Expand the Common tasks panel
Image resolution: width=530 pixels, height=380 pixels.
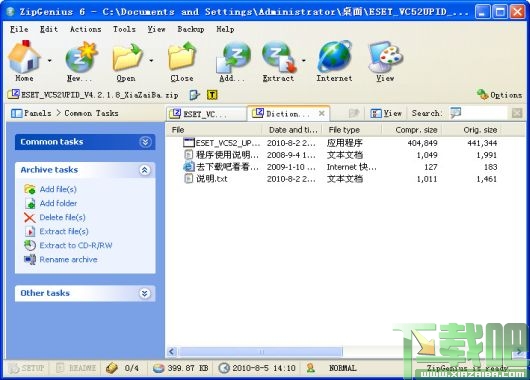145,142
